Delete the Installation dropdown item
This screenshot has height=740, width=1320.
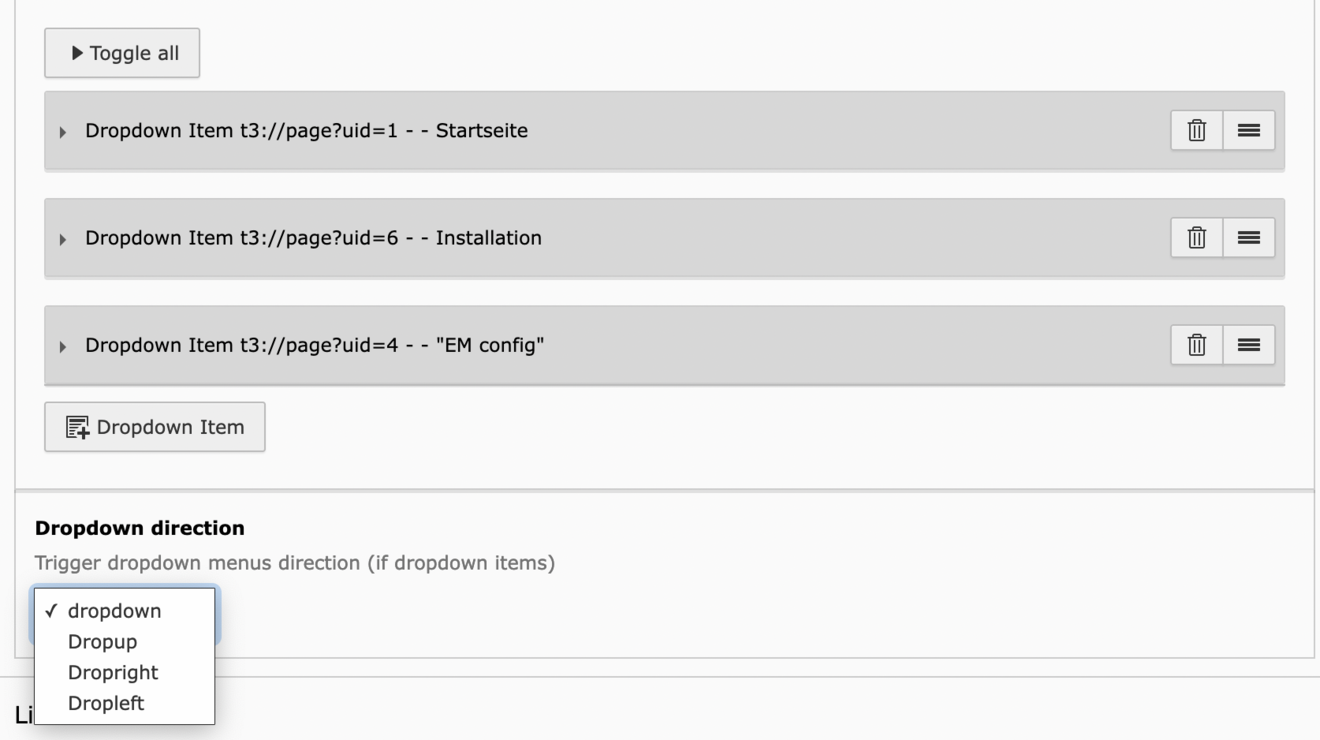[x=1196, y=237]
